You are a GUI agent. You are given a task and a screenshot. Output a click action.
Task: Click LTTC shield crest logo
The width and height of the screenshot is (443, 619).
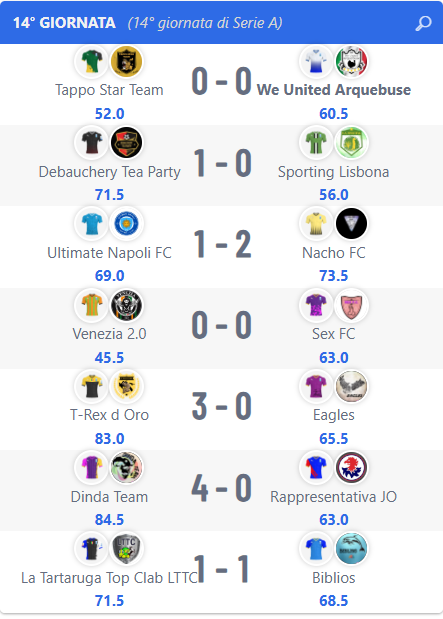point(126,549)
